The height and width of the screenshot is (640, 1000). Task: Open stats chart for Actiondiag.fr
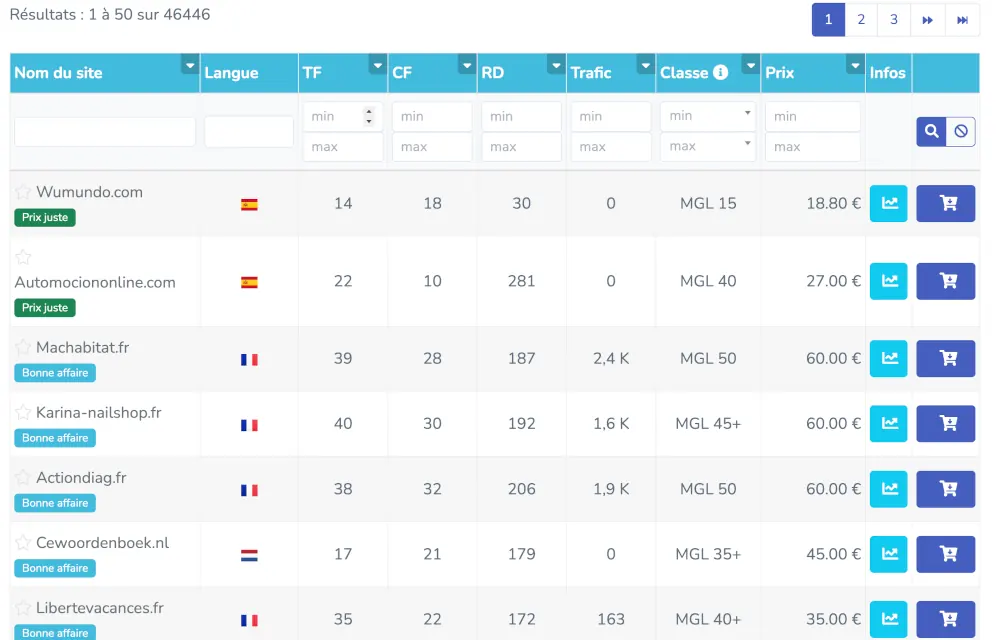point(888,489)
